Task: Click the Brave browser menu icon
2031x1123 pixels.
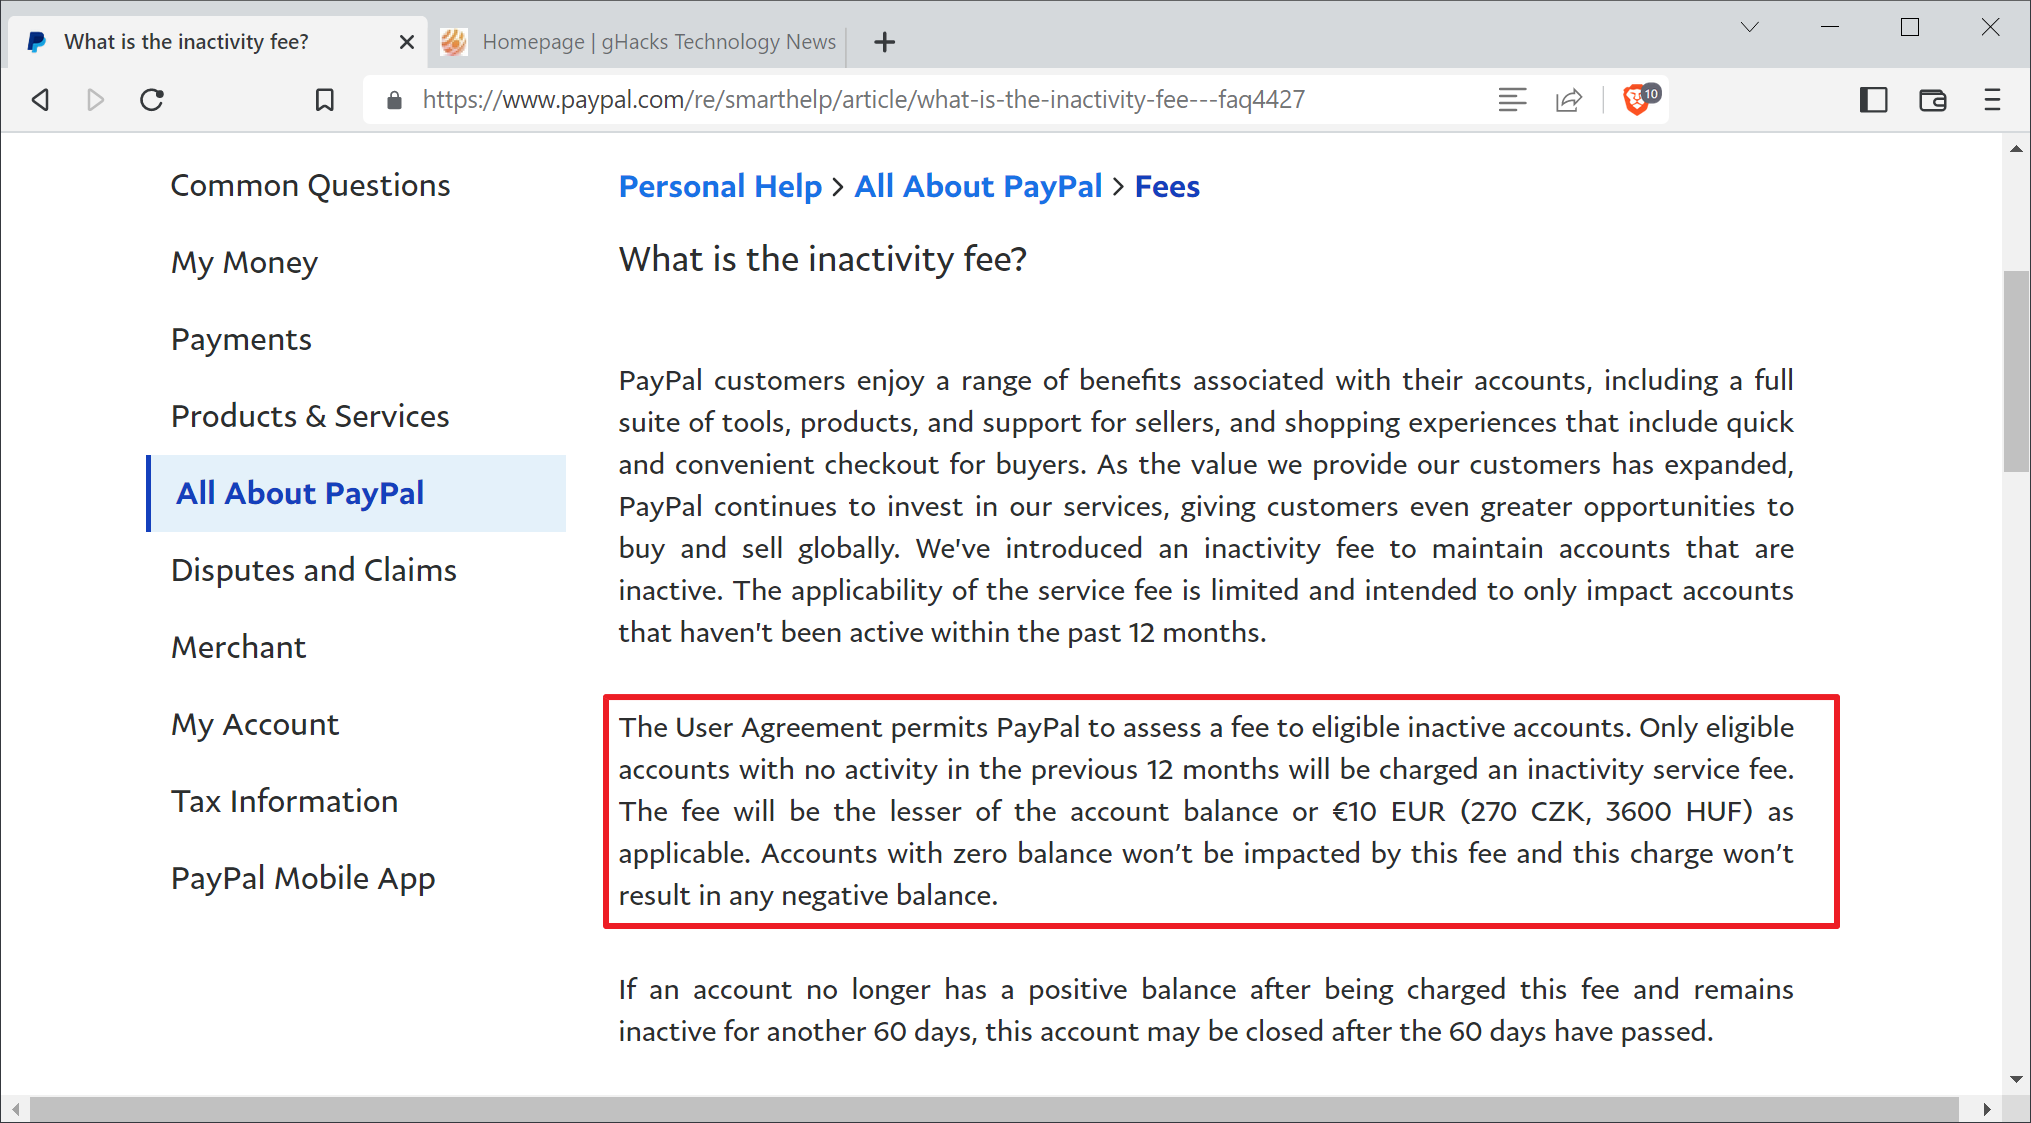Action: coord(1992,98)
